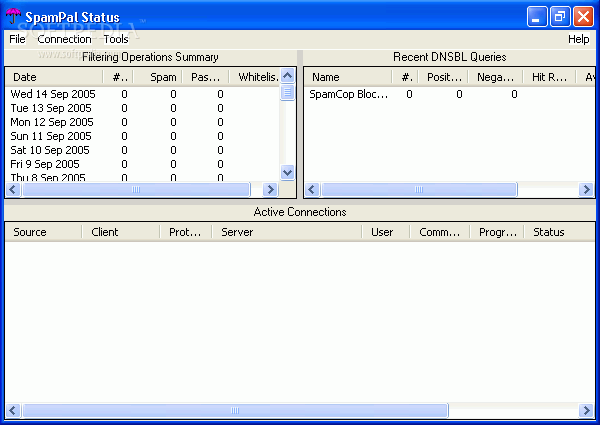Select the Wed 14 Sep 2005 row
The width and height of the screenshot is (600, 425).
point(142,94)
